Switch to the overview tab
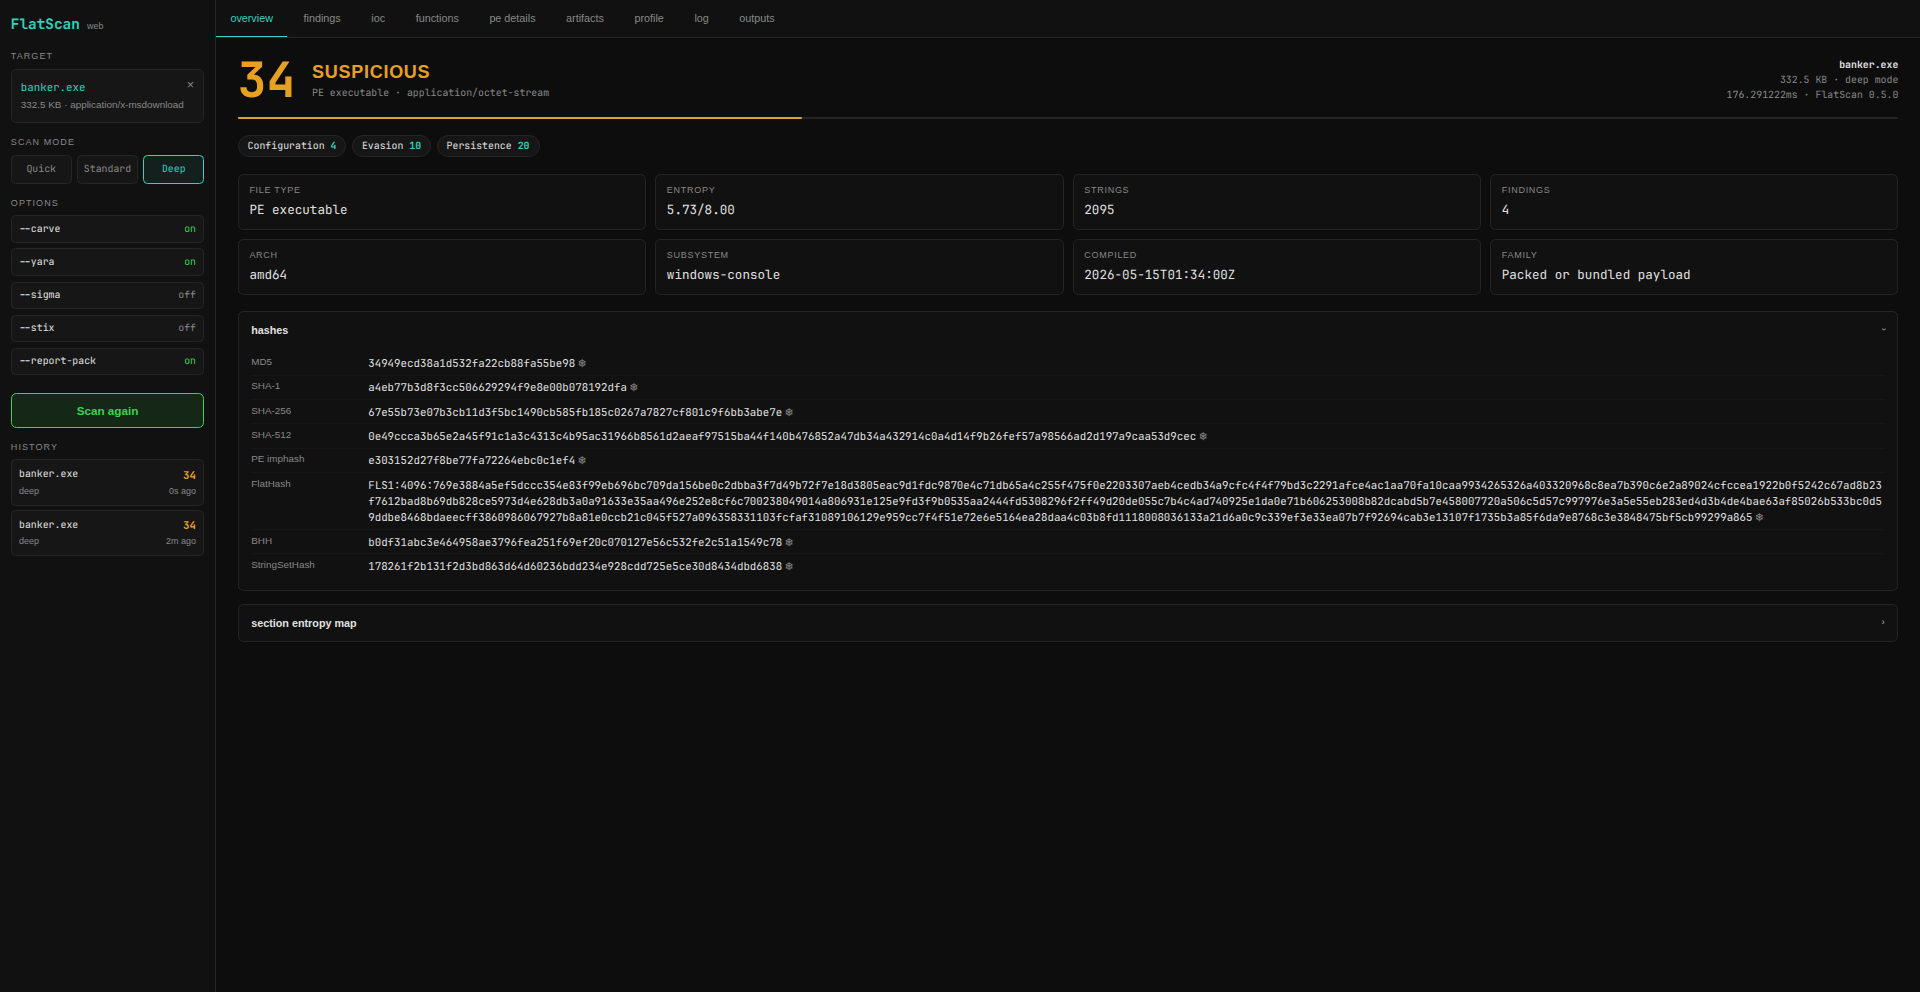 pos(251,18)
